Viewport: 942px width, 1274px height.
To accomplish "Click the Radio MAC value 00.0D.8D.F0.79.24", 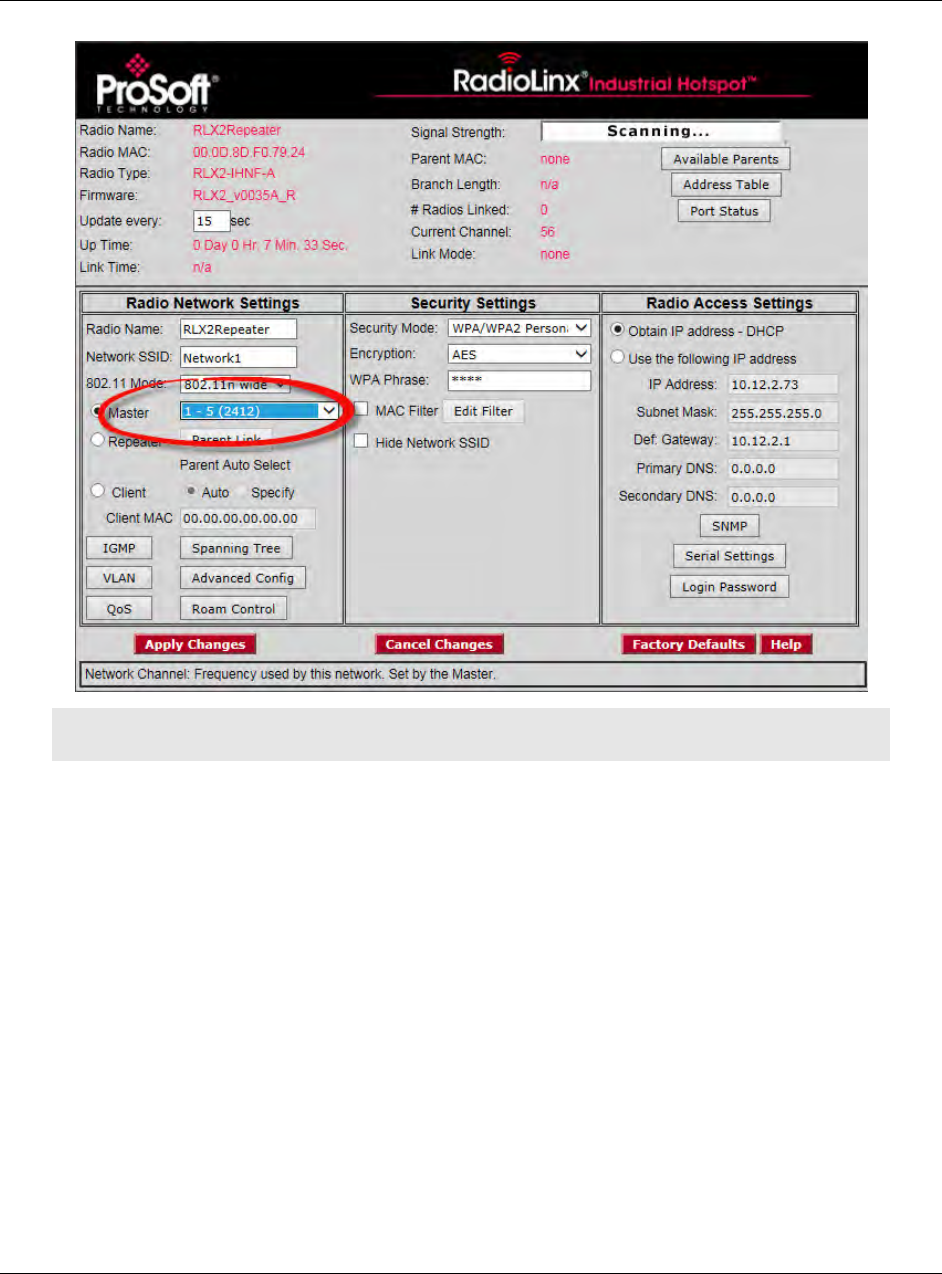I will coord(249,153).
